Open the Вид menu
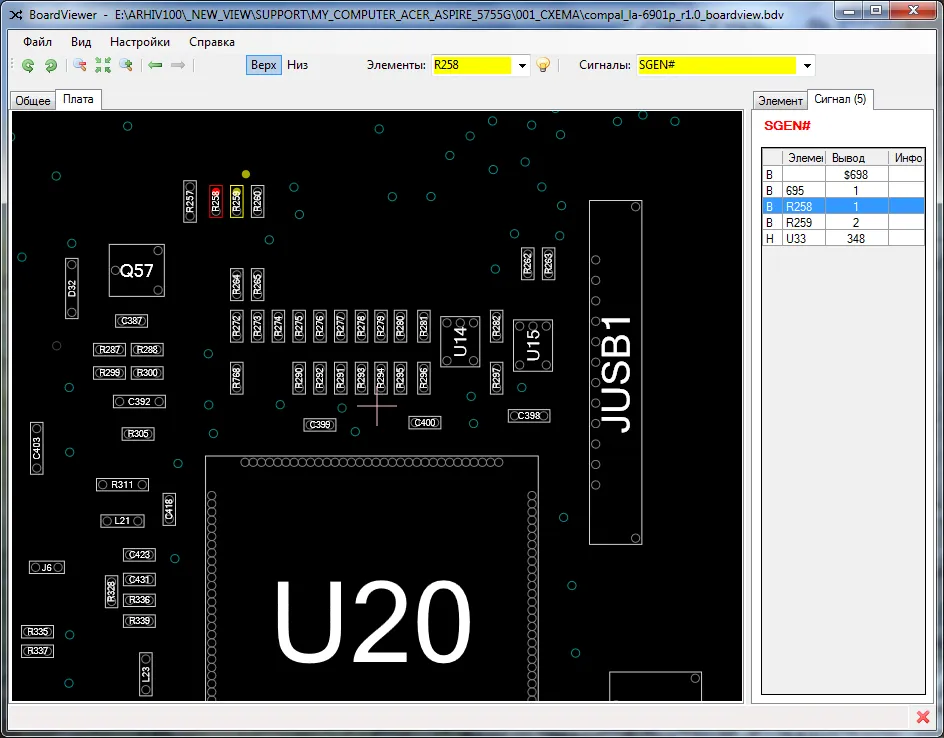 [x=81, y=42]
